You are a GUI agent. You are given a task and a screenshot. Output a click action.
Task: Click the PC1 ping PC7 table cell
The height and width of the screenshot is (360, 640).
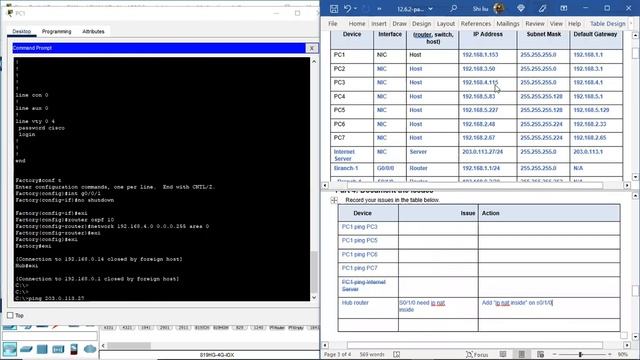368,268
